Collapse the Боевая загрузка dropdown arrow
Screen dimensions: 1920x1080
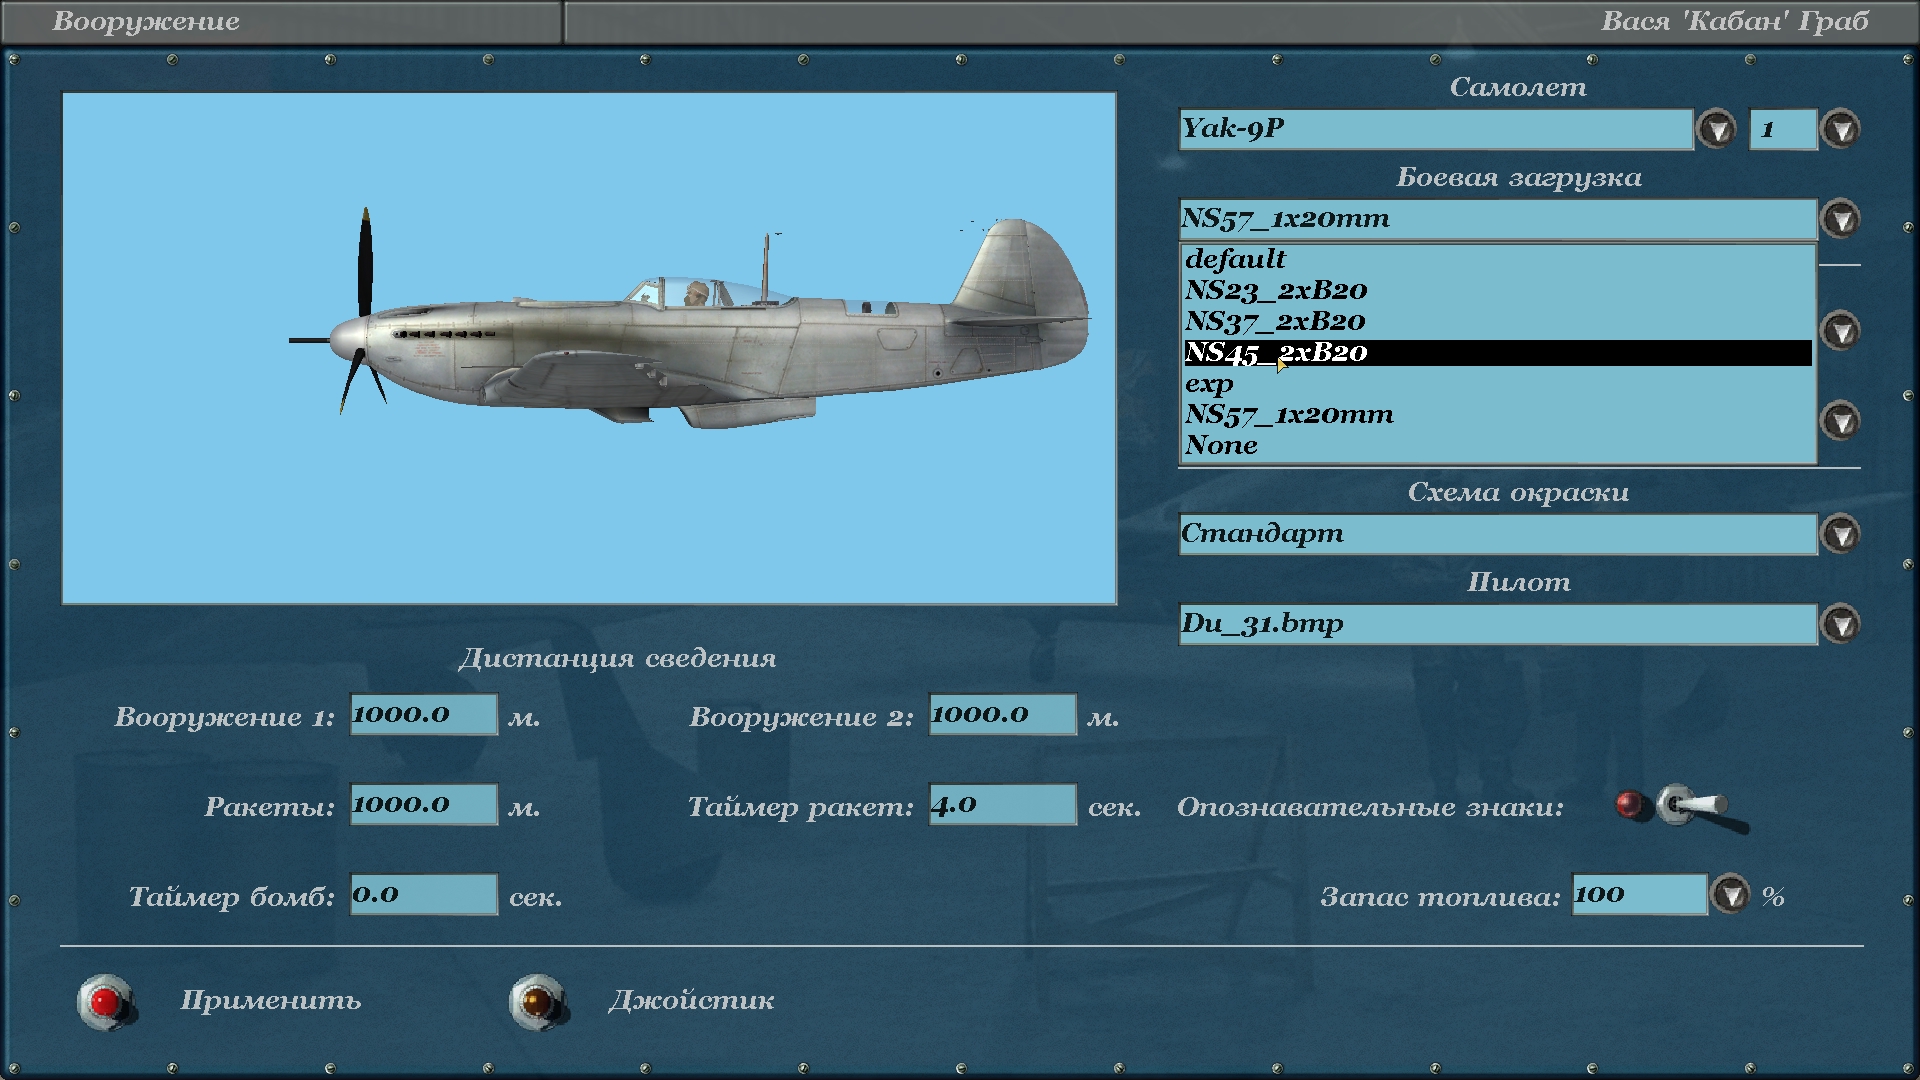[x=1840, y=219]
